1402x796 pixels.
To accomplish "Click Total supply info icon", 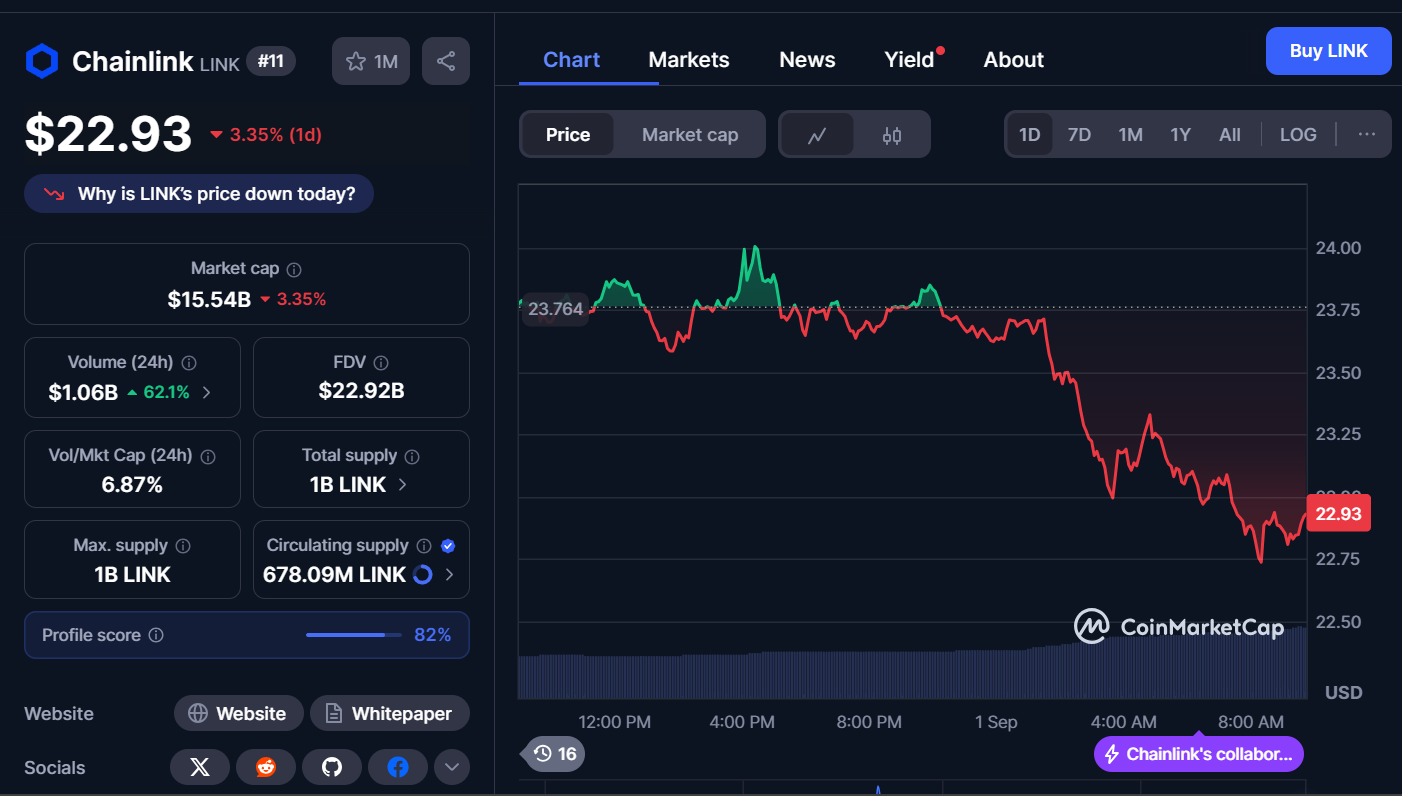I will (412, 456).
